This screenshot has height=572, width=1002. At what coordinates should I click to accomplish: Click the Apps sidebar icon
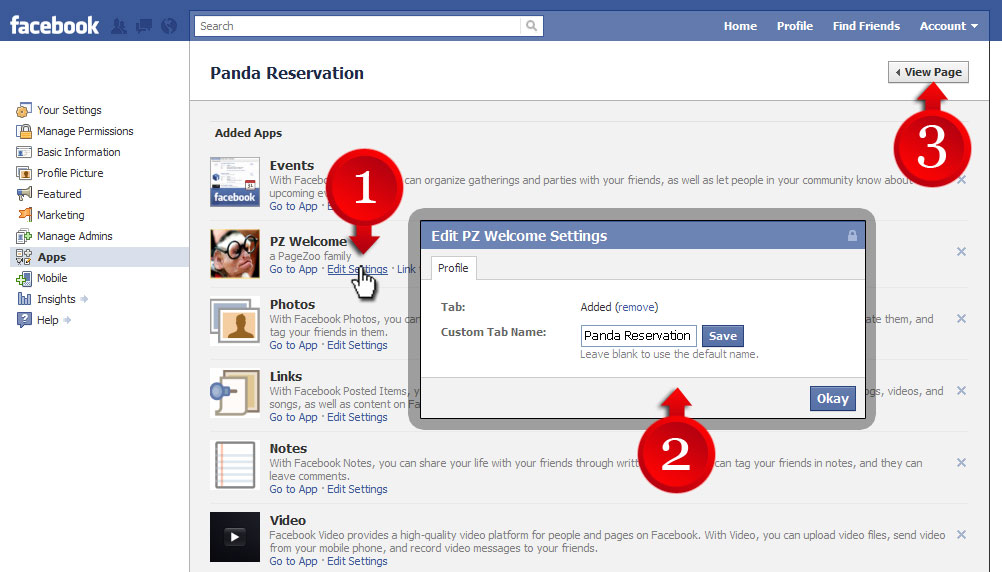pyautogui.click(x=24, y=257)
